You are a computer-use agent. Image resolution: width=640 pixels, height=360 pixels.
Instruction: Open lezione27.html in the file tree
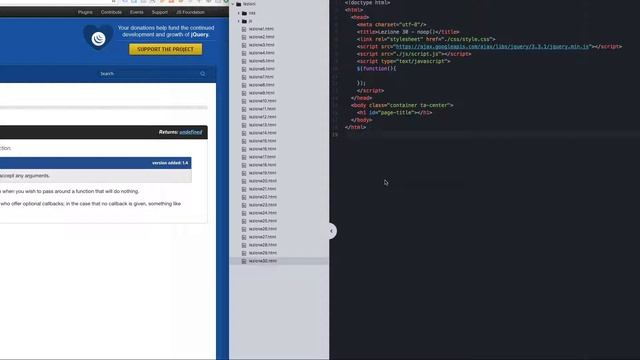coord(262,237)
